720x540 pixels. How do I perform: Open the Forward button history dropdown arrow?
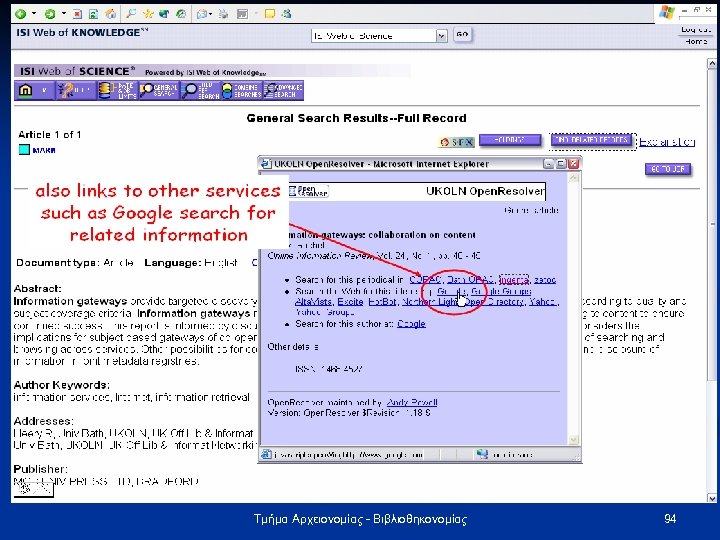pyautogui.click(x=64, y=14)
